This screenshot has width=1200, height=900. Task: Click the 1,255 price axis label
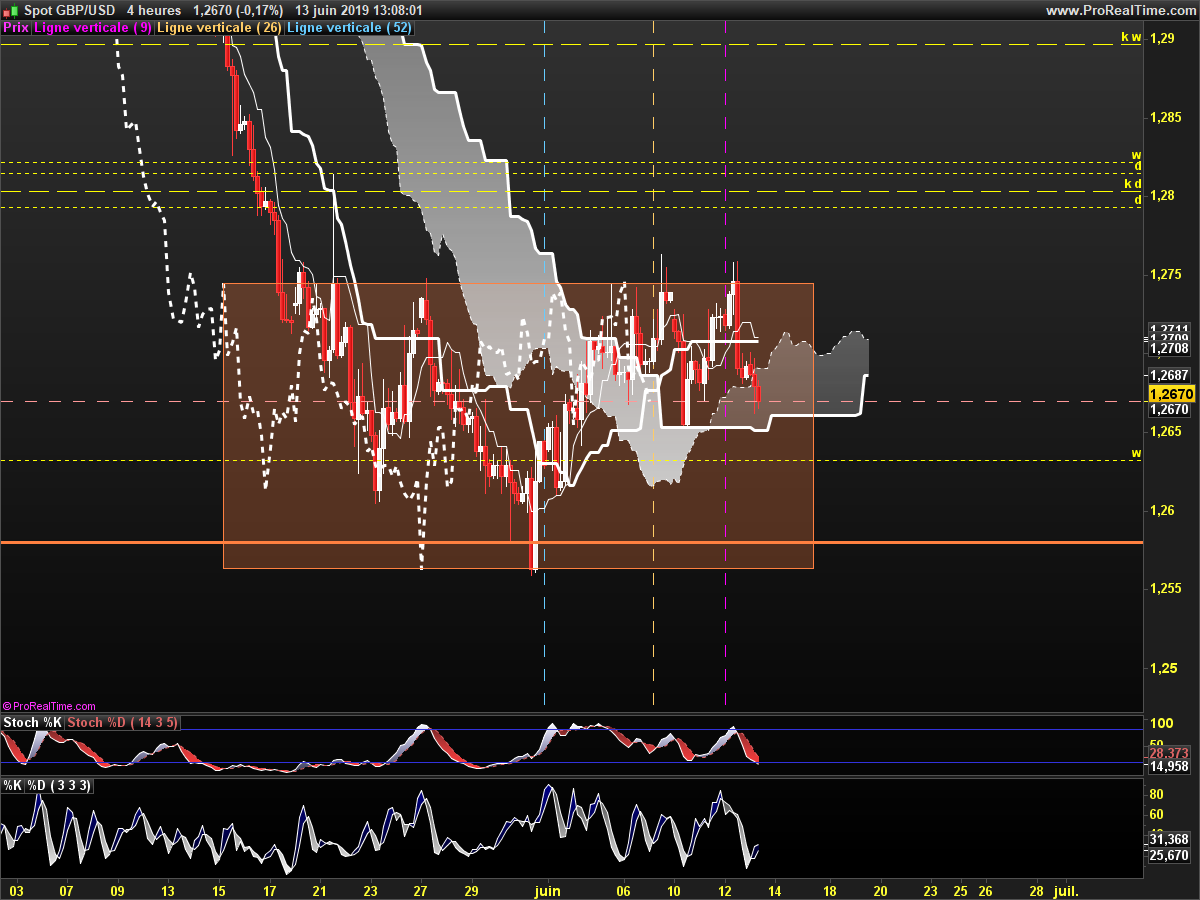[1165, 589]
